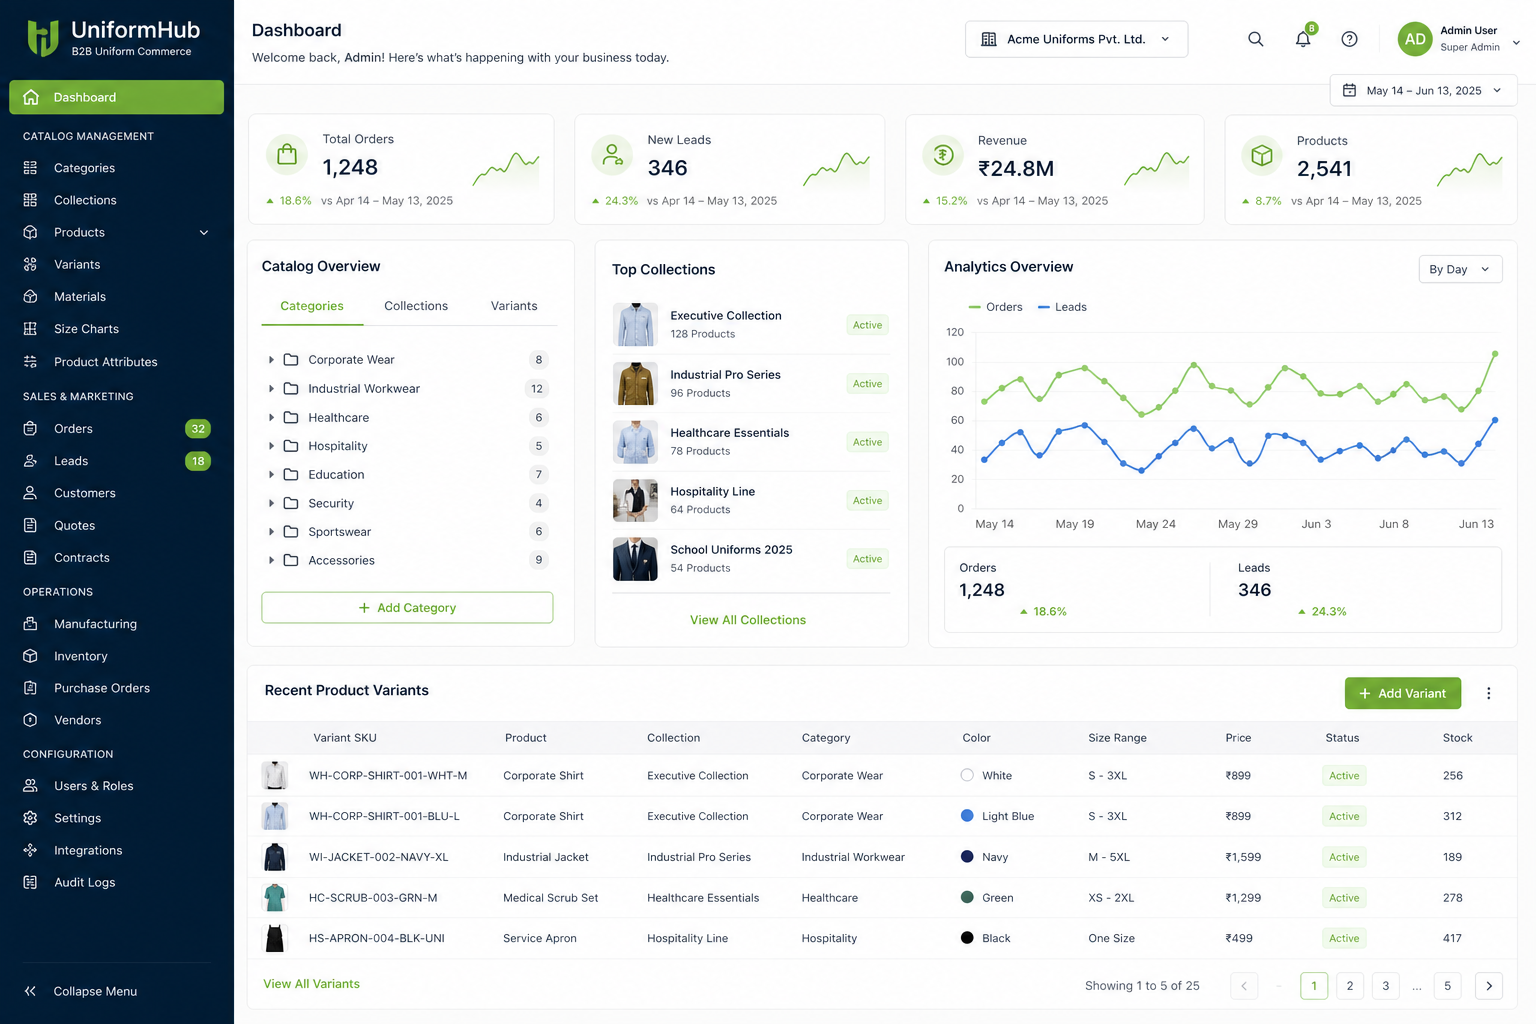Open View All Variants link

click(311, 984)
